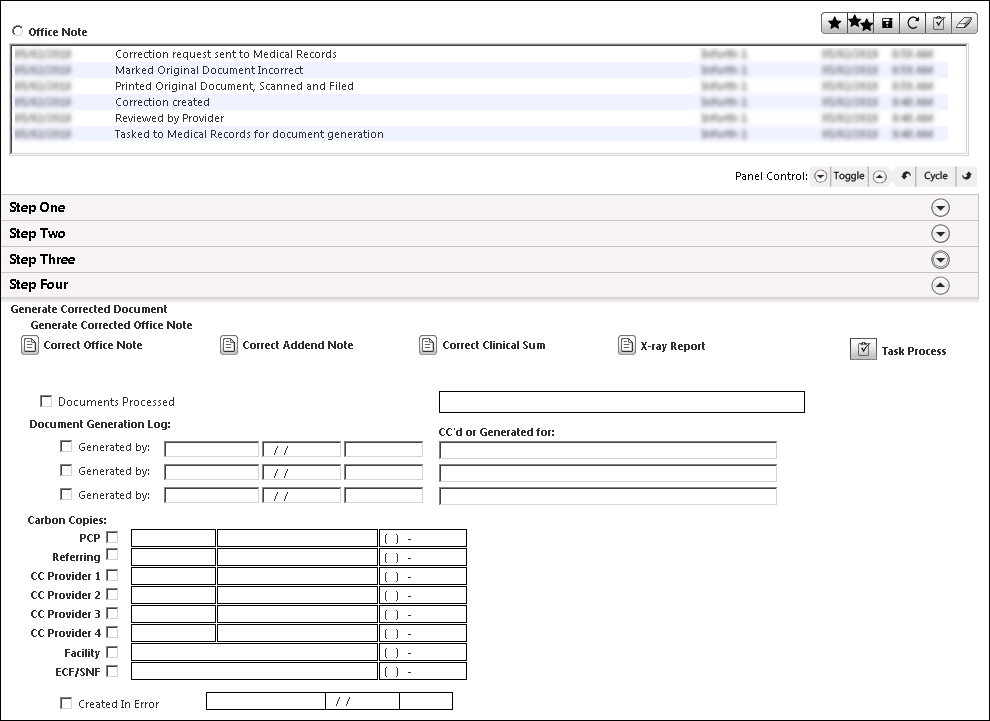Check the Referring carbon copy checkbox
This screenshot has width=990, height=721.
tap(112, 554)
